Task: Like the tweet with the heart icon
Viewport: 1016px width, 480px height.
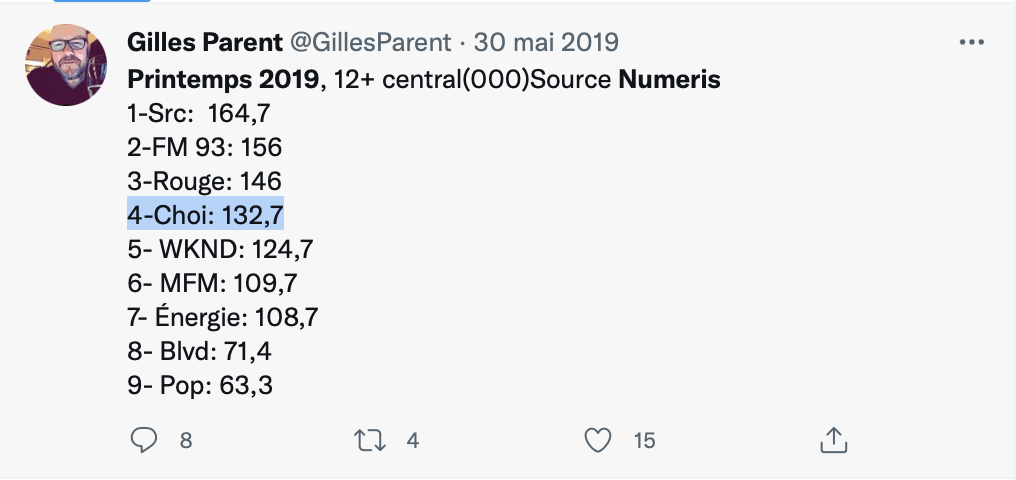Action: coord(597,440)
